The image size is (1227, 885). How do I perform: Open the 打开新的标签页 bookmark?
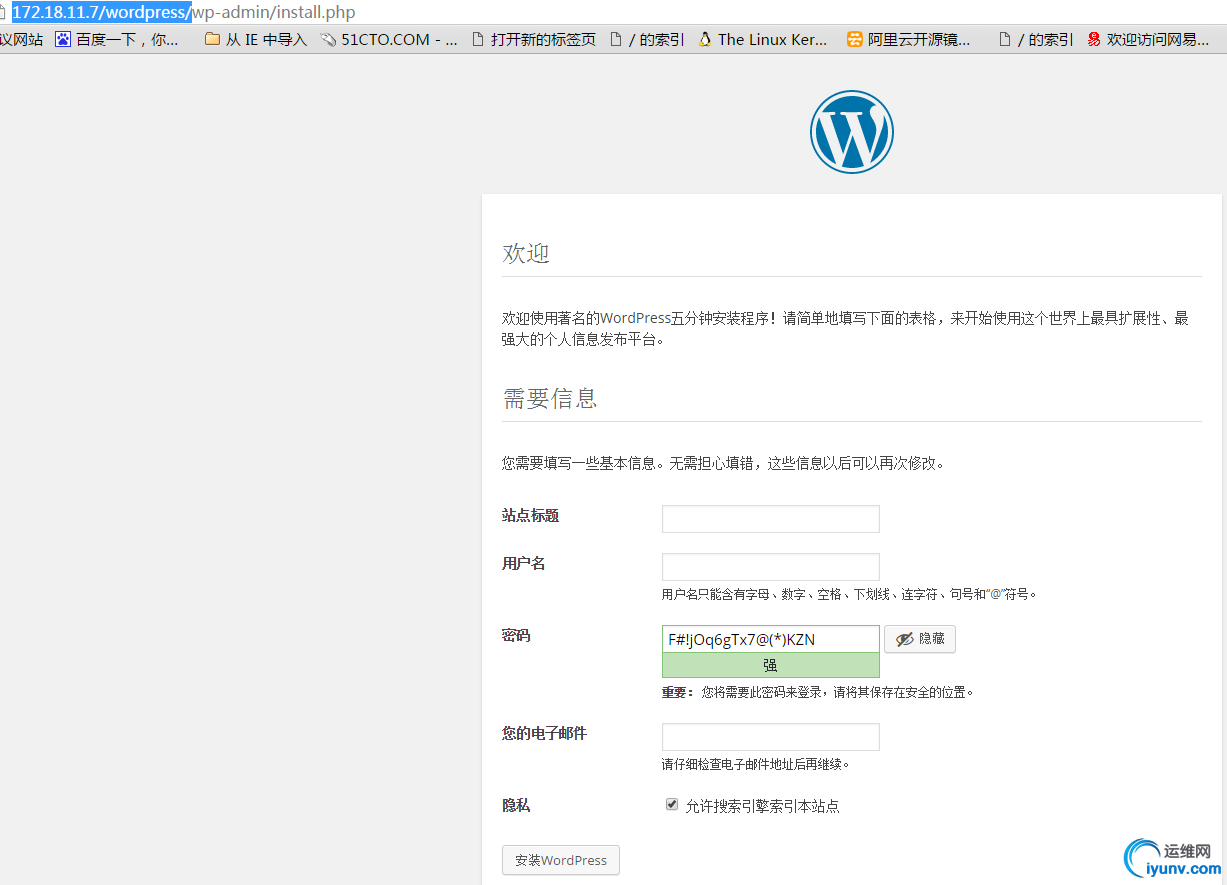click(x=533, y=40)
